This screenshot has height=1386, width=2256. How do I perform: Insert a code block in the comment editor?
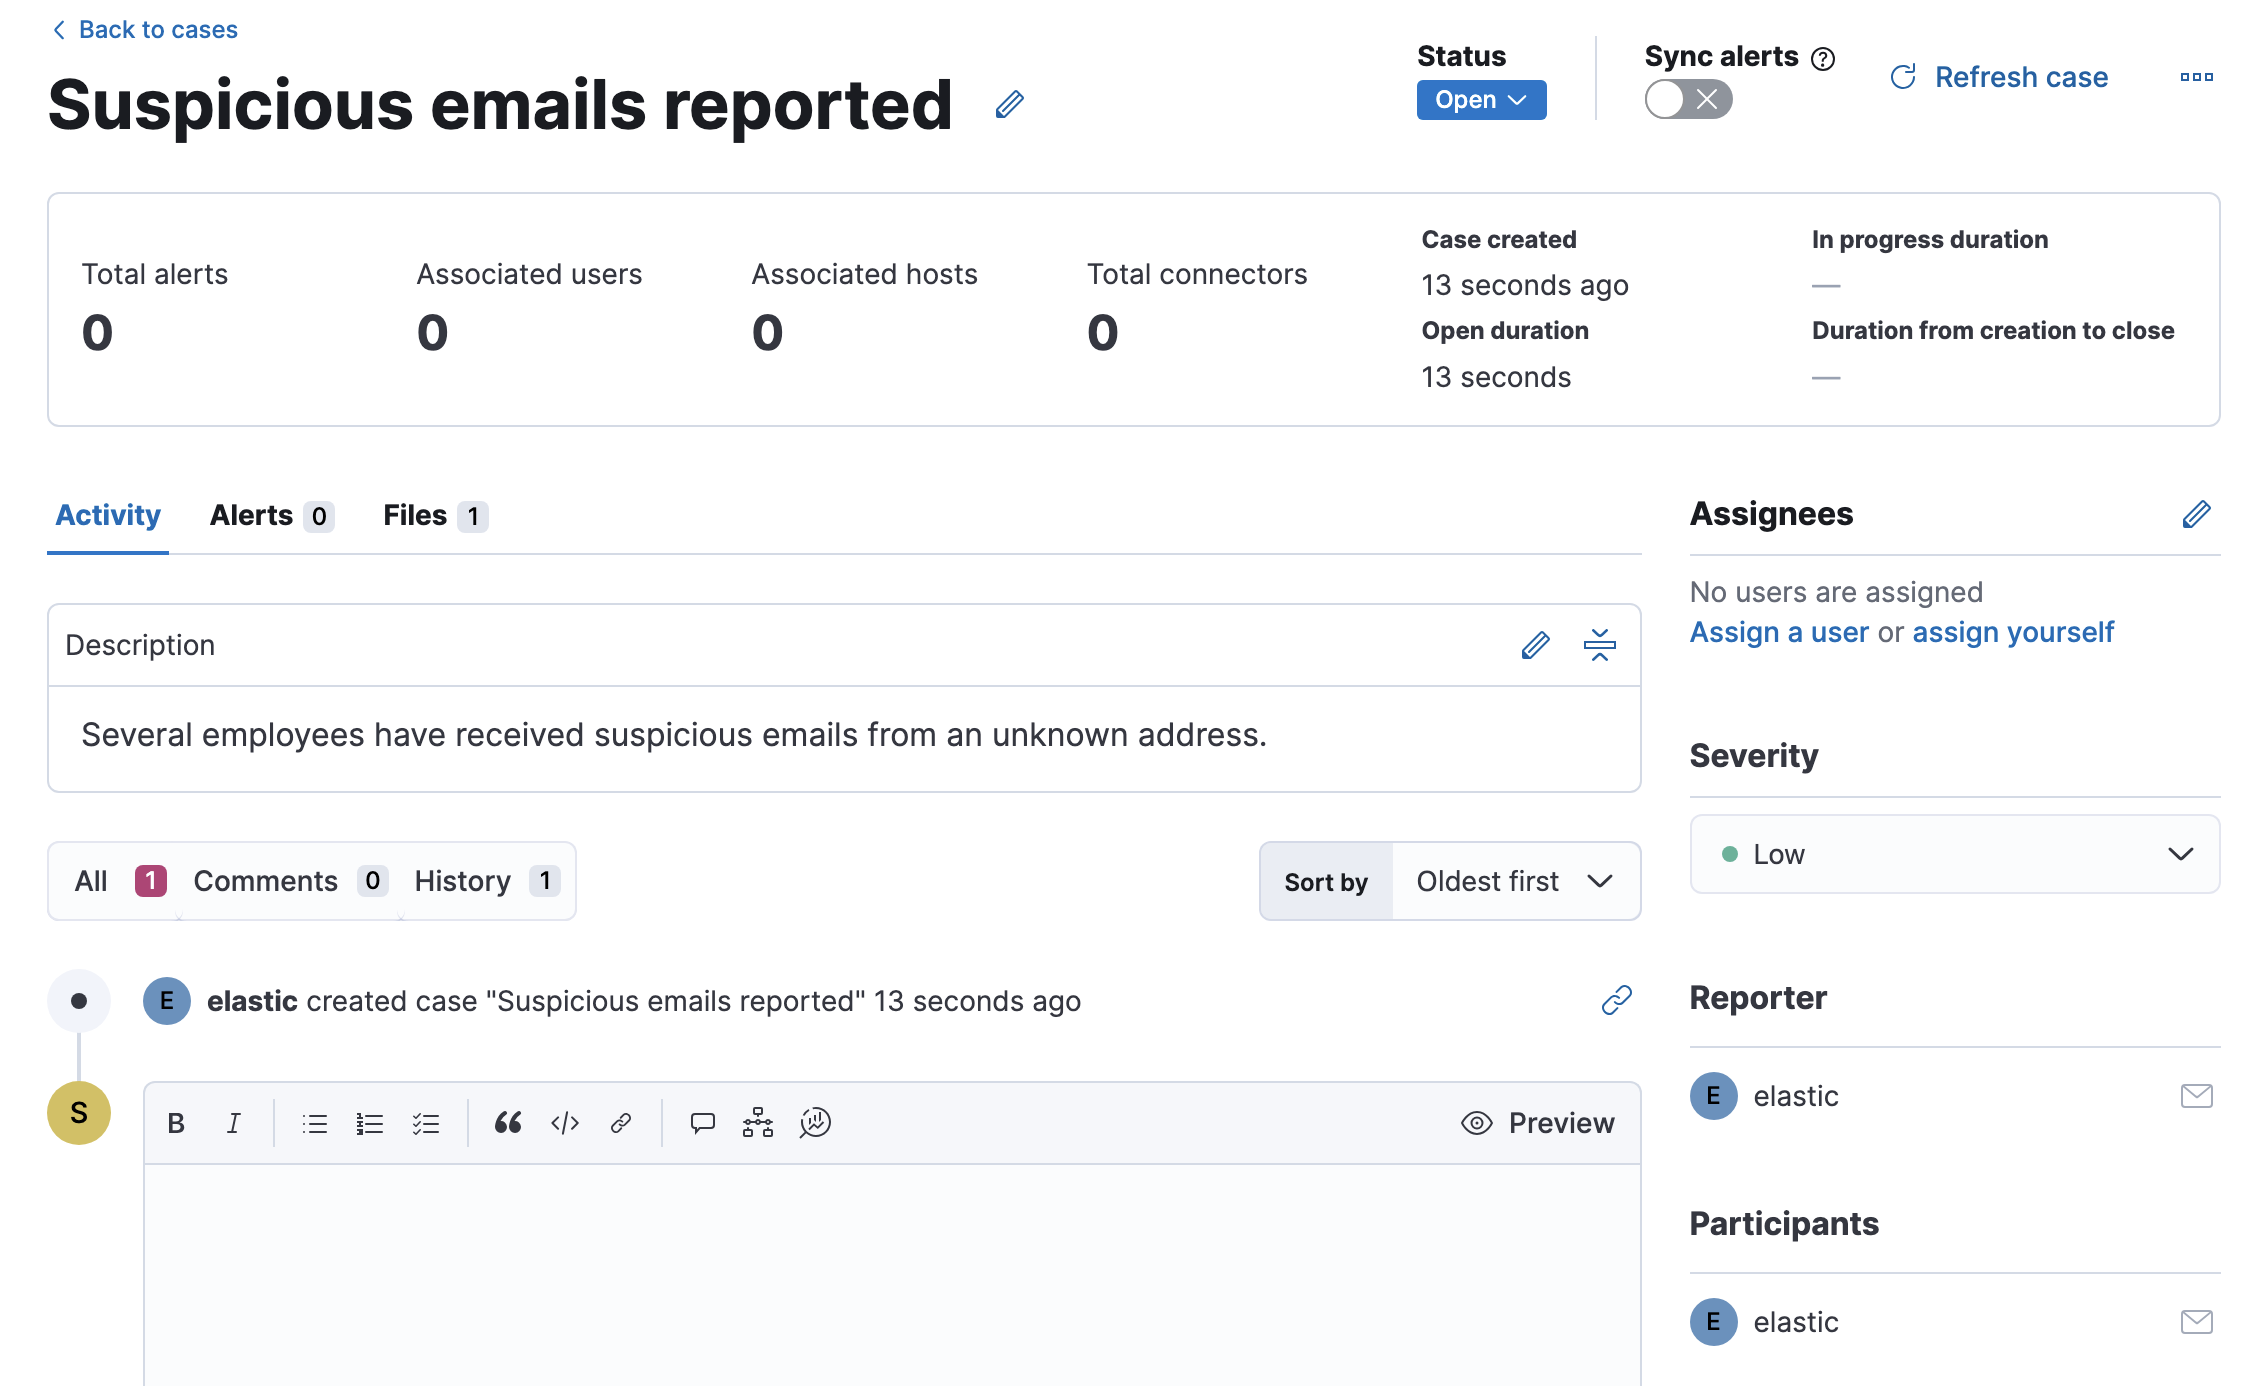pos(565,1123)
